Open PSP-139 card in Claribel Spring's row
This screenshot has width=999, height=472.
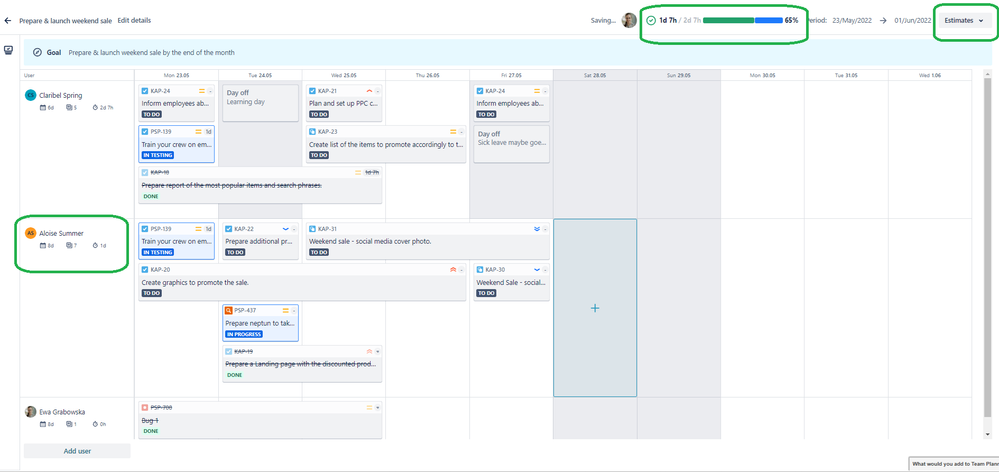click(x=176, y=143)
